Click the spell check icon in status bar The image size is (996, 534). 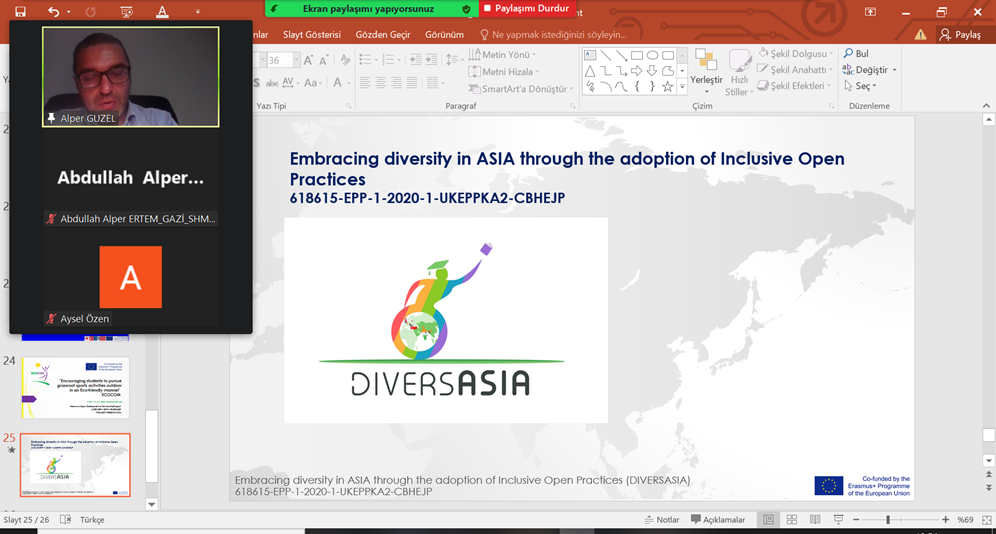click(65, 520)
